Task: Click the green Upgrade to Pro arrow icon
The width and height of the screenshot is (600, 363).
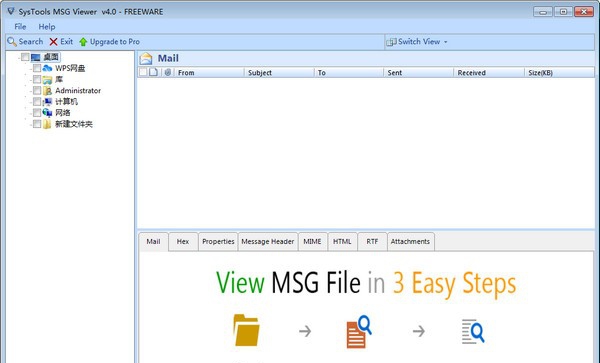Action: tap(83, 42)
